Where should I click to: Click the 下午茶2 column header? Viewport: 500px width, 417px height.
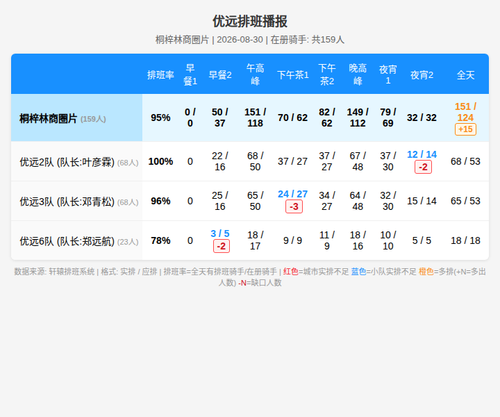point(327,75)
